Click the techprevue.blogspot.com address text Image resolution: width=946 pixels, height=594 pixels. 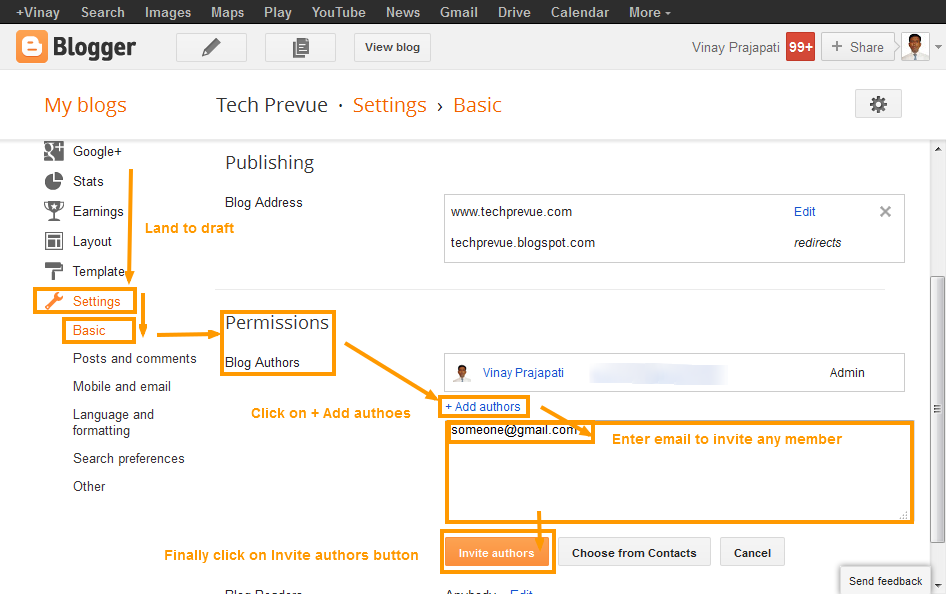522,243
